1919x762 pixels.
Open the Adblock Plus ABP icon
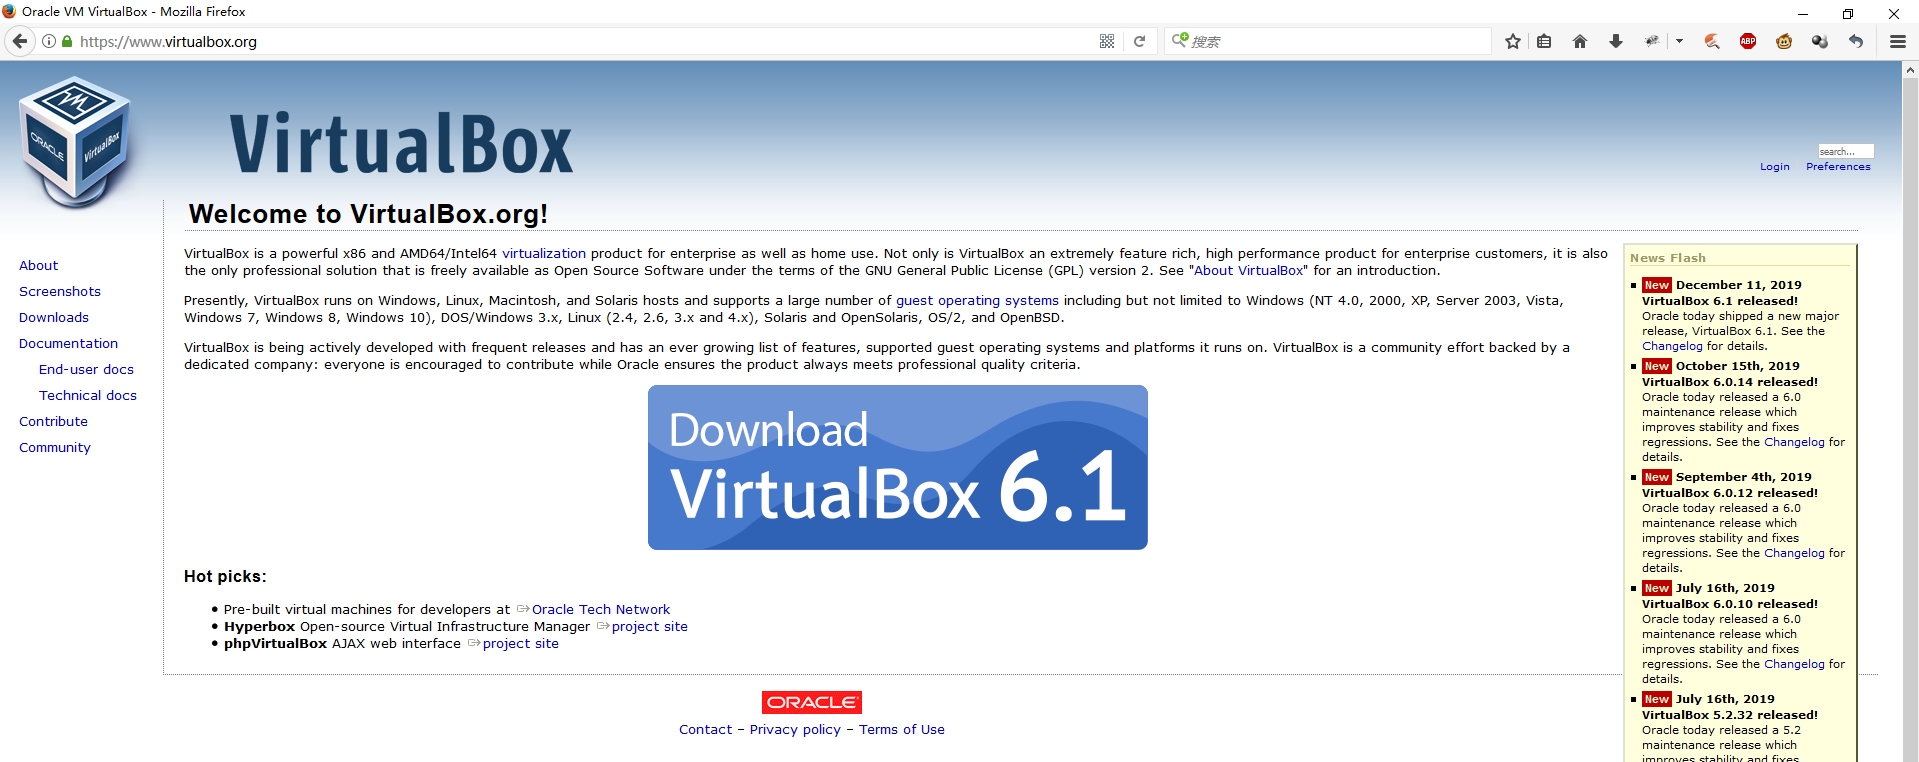click(x=1748, y=41)
